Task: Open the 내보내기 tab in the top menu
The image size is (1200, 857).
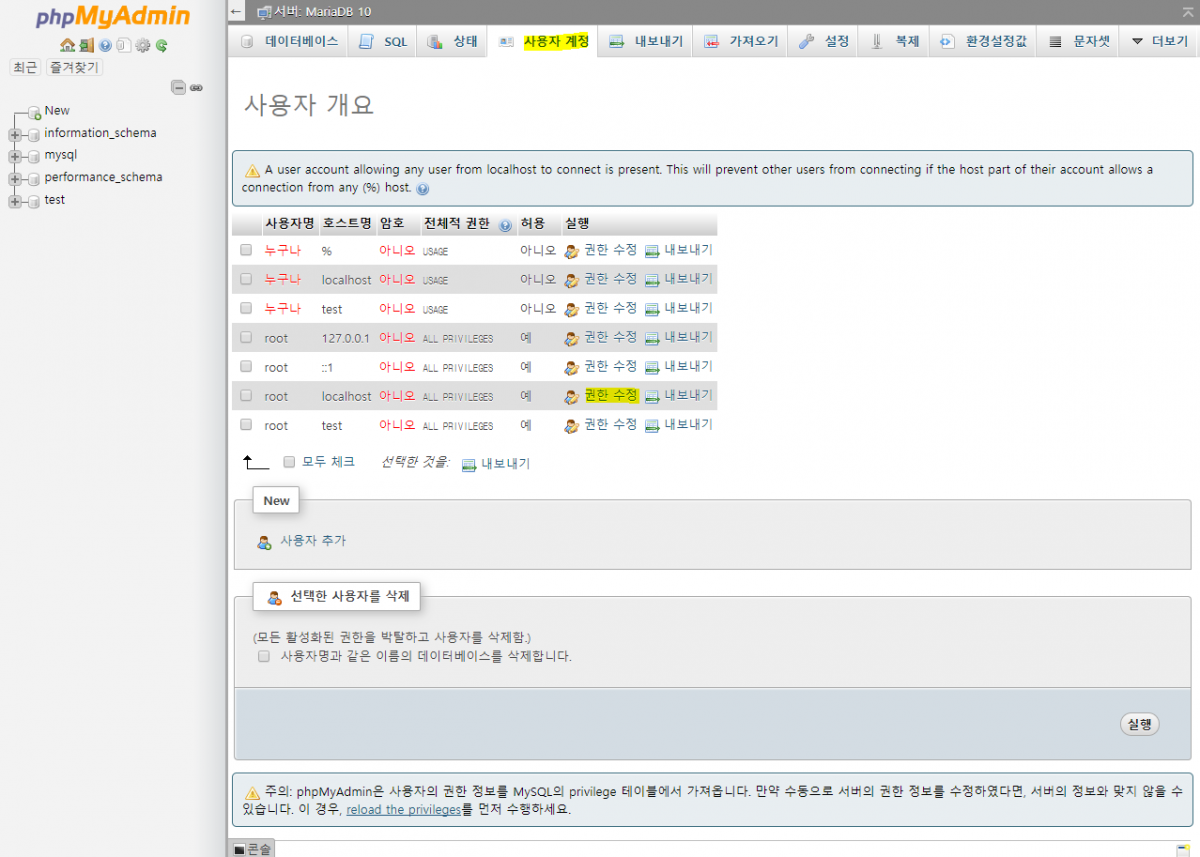Action: 645,41
